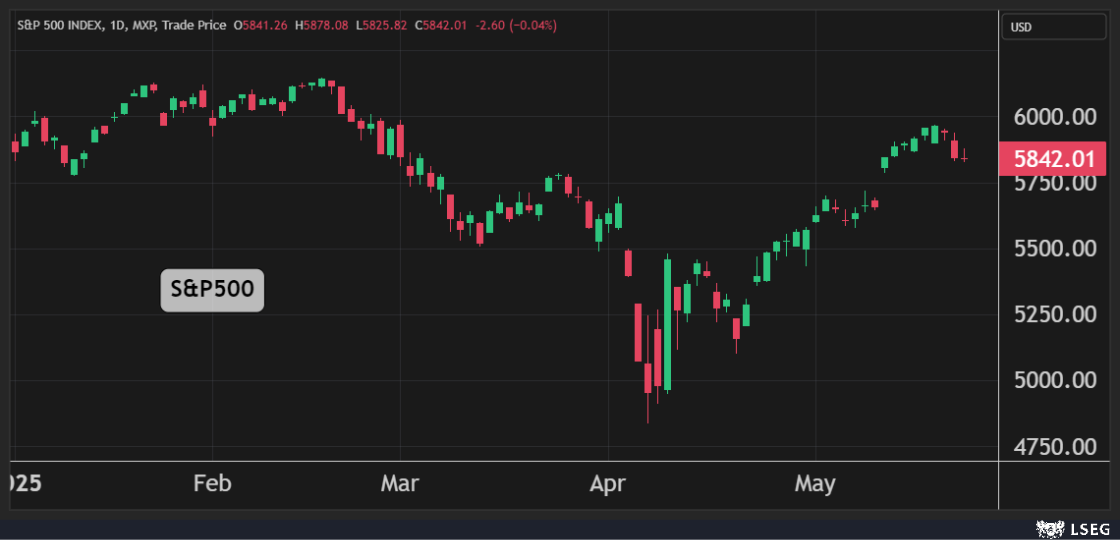Click the LSEG logo
Screen dimensions: 1120x540
point(1078,526)
